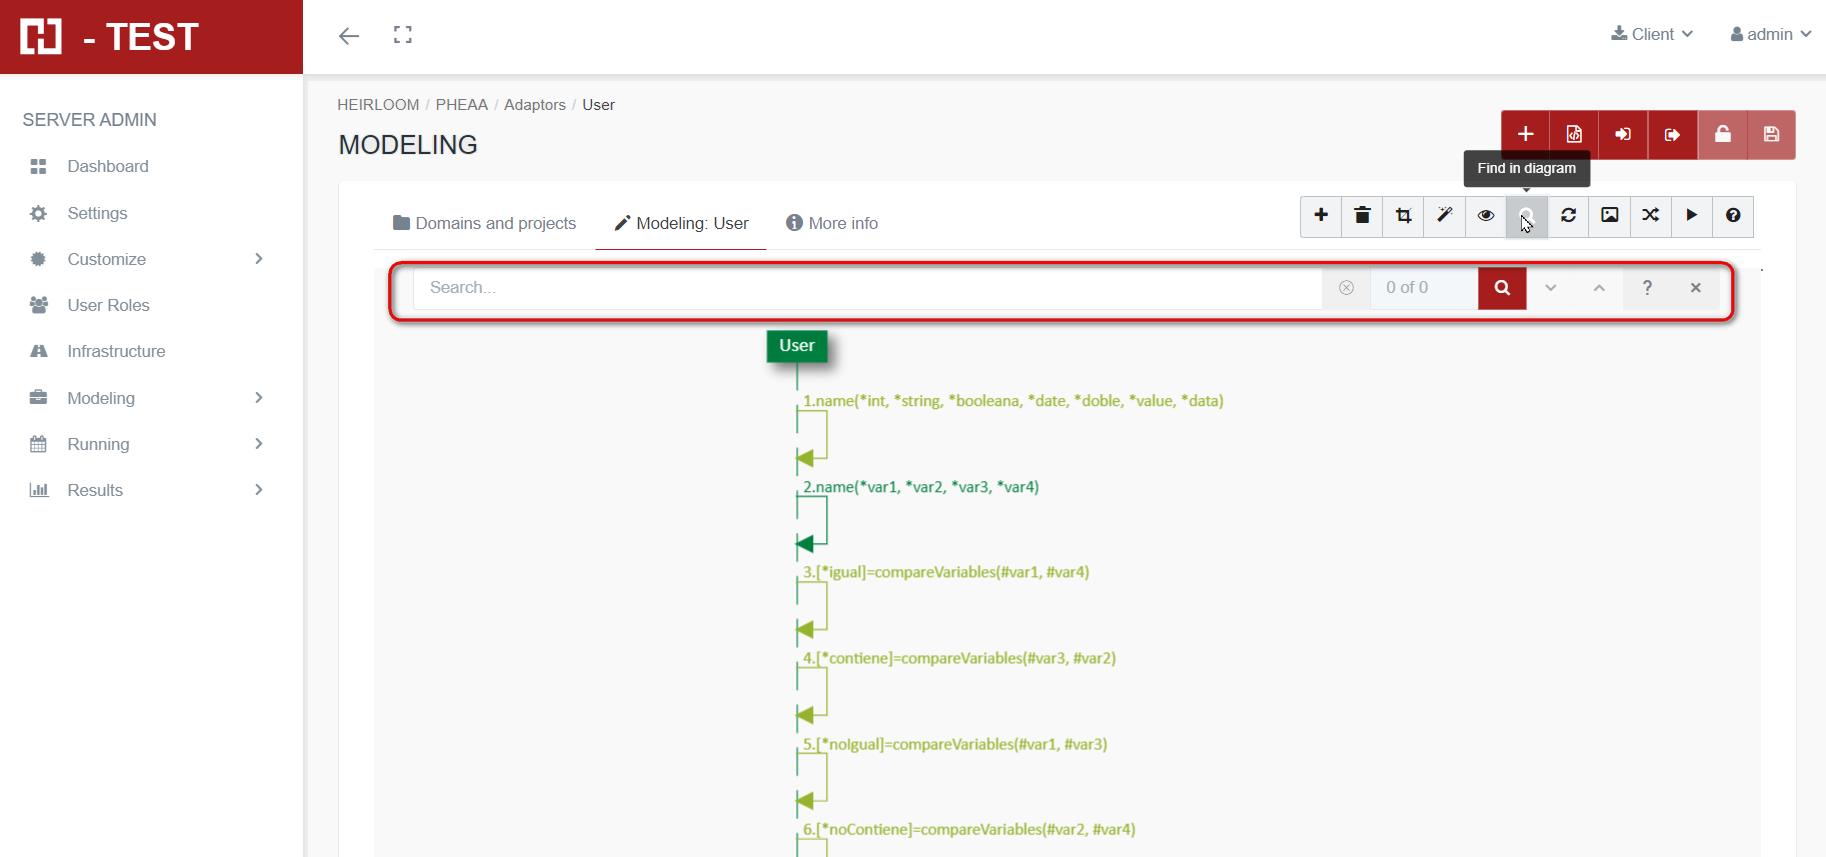
Task: Click into the Search input field
Action: click(866, 288)
